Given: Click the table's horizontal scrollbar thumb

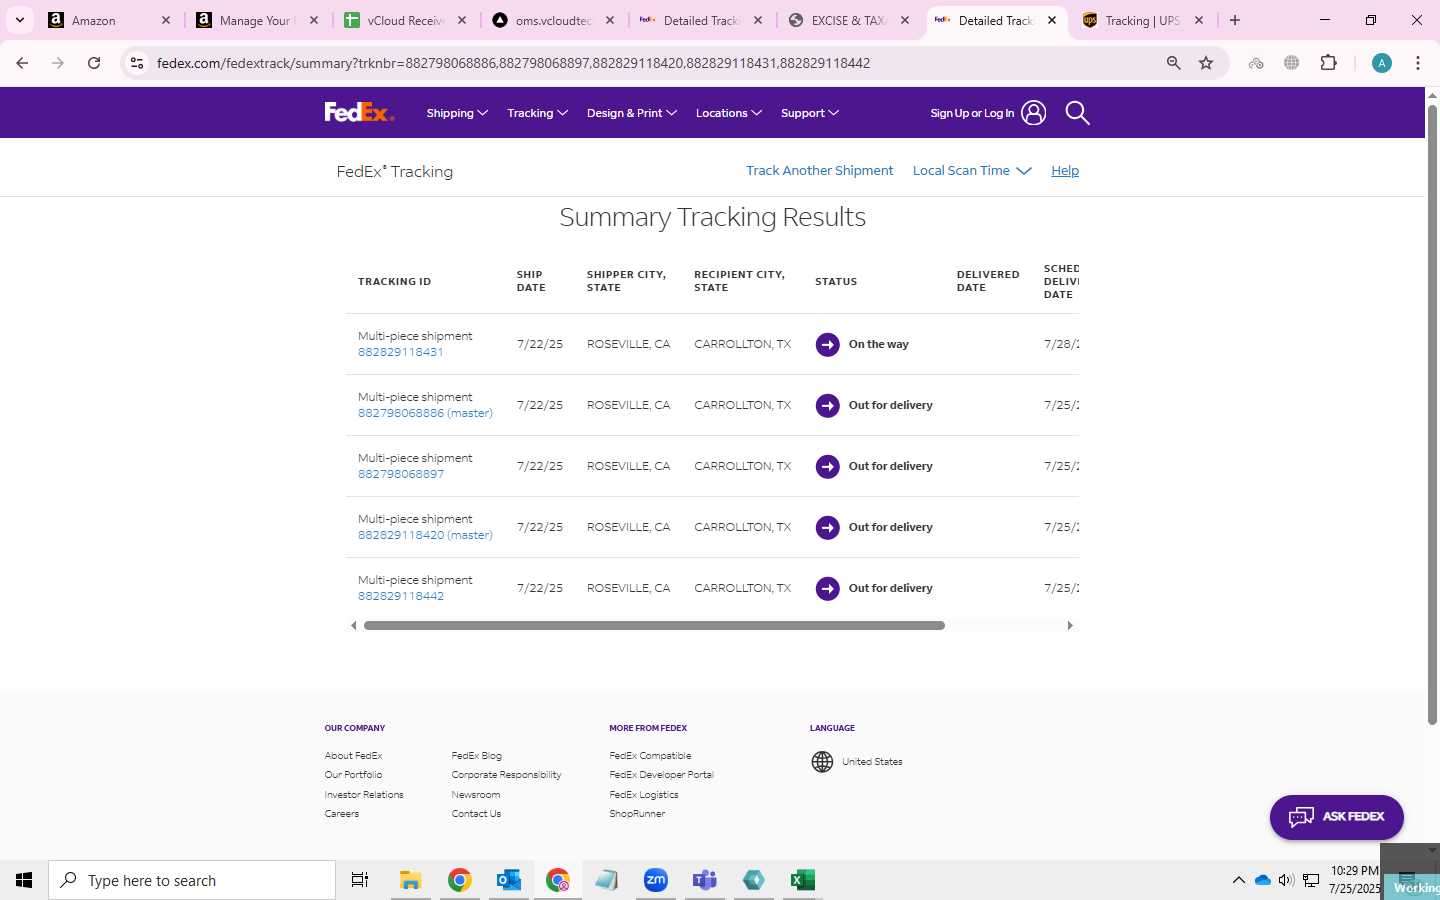Looking at the screenshot, I should [654, 626].
